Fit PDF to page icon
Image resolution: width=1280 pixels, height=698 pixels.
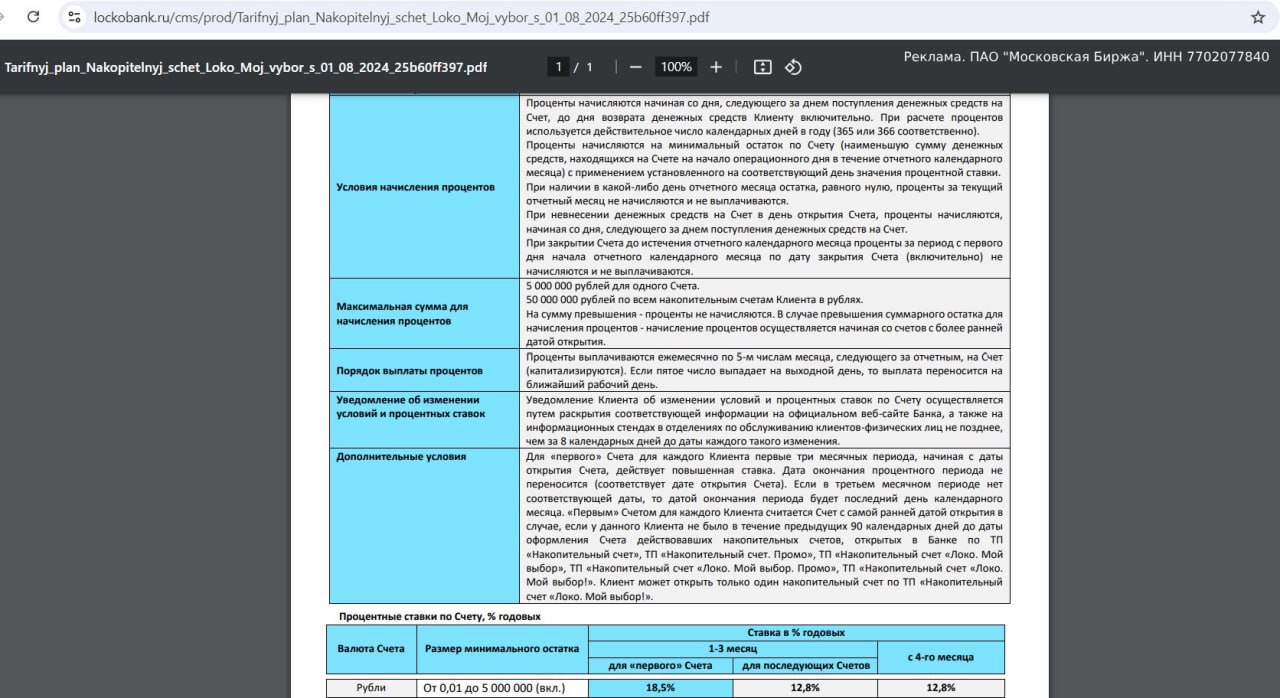click(762, 67)
